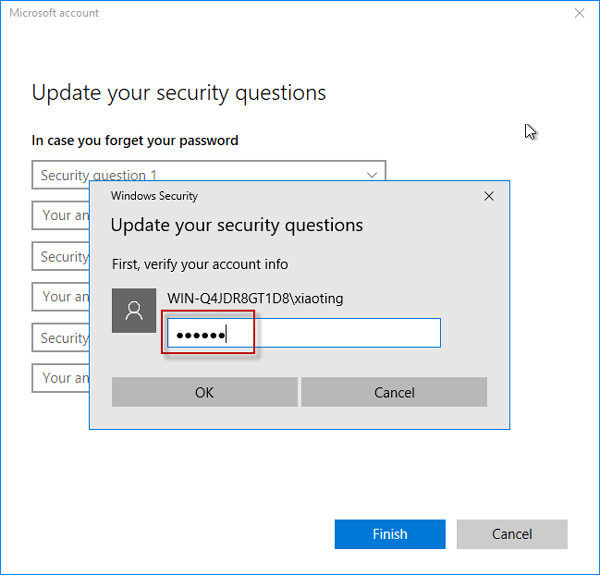The image size is (600, 575).
Task: Click First, verify your account info text
Action: pyautogui.click(x=199, y=264)
